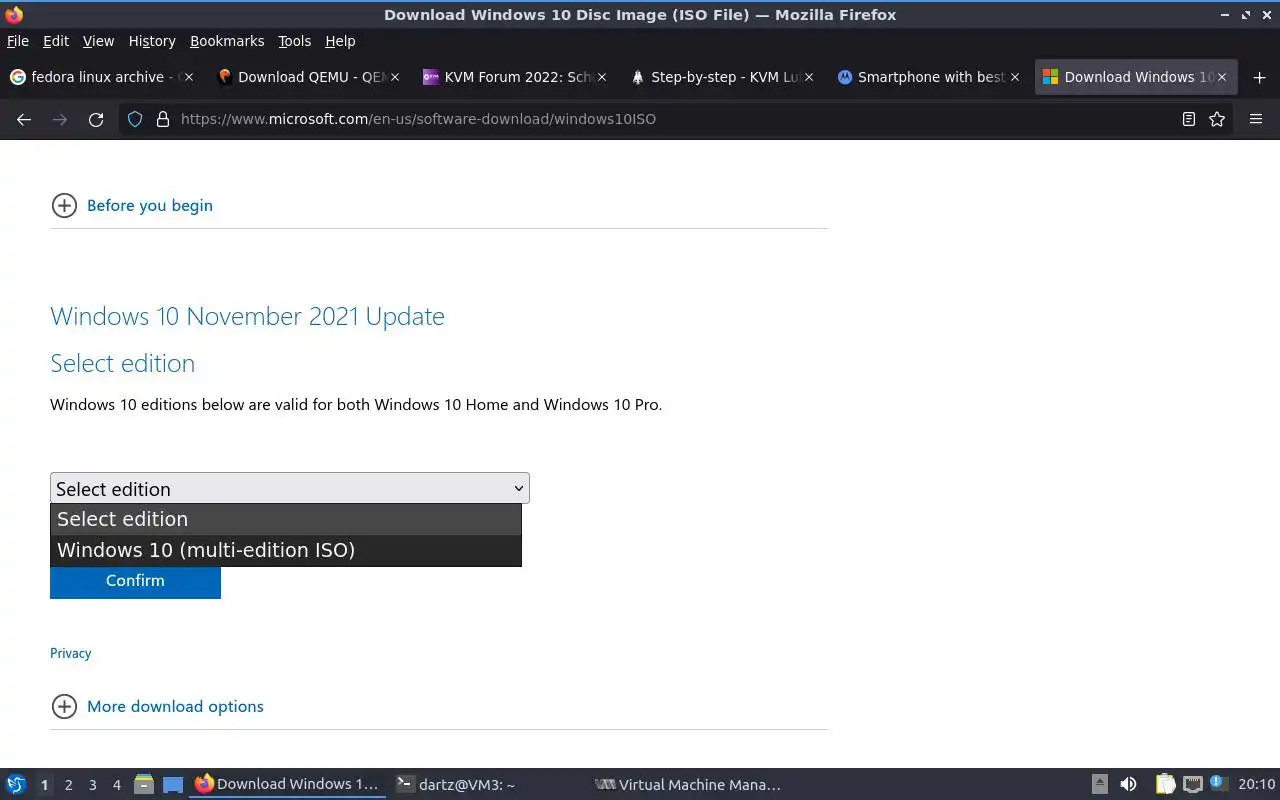Viewport: 1280px width, 800px height.
Task: Switch to the Smartphone with best tab
Action: [927, 77]
